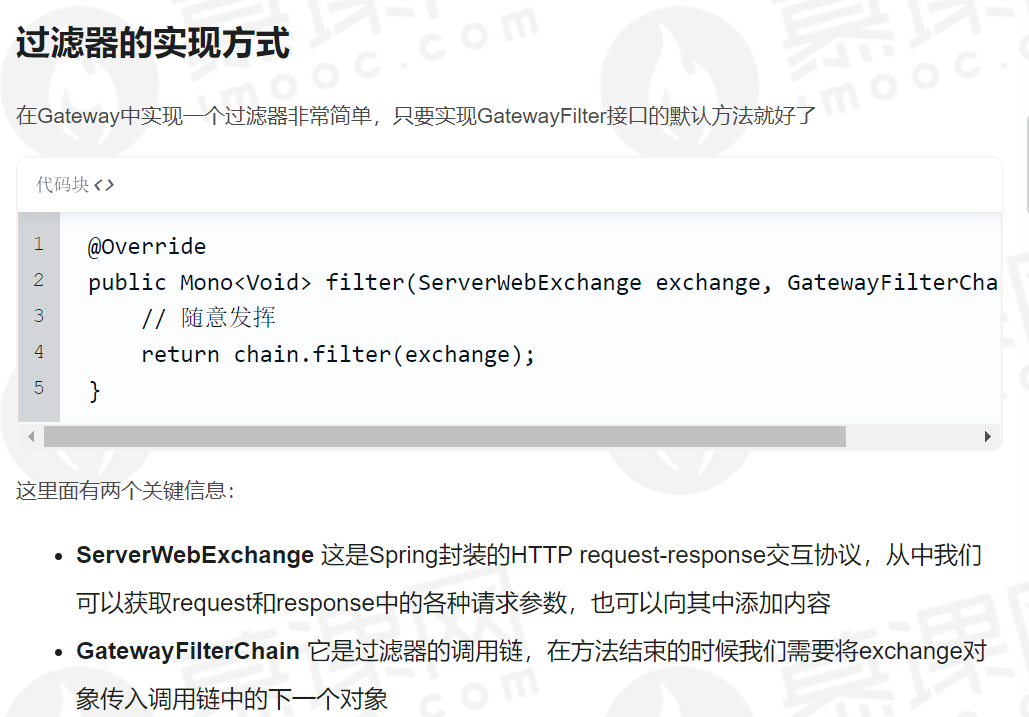Select line number 3 in the code gutter
The image size is (1029, 717).
tap(39, 317)
